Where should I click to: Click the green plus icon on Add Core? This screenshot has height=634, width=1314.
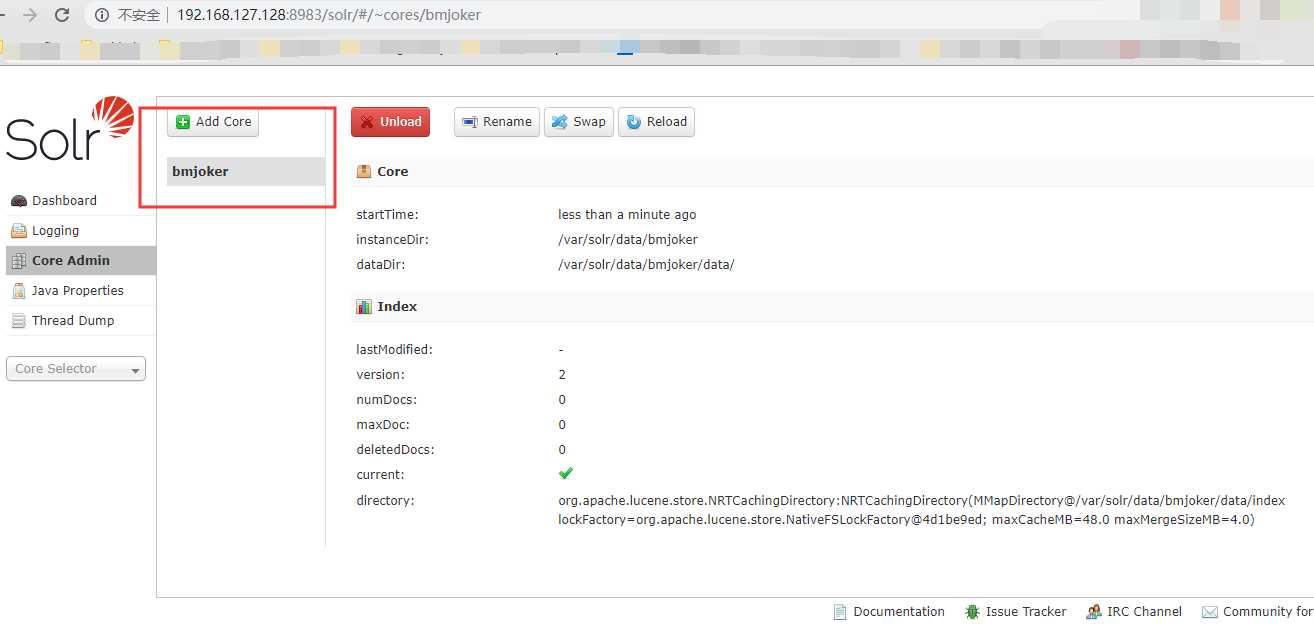point(183,122)
